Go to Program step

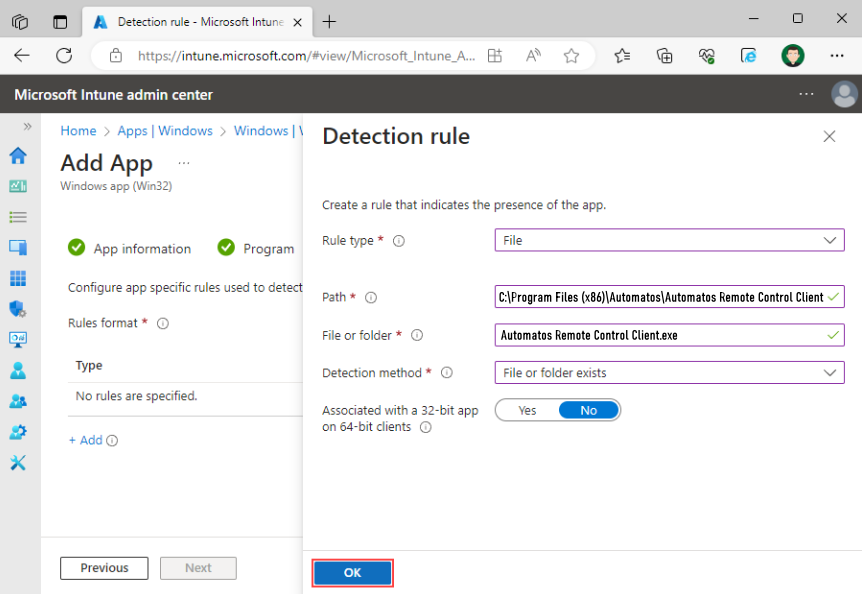(x=256, y=248)
